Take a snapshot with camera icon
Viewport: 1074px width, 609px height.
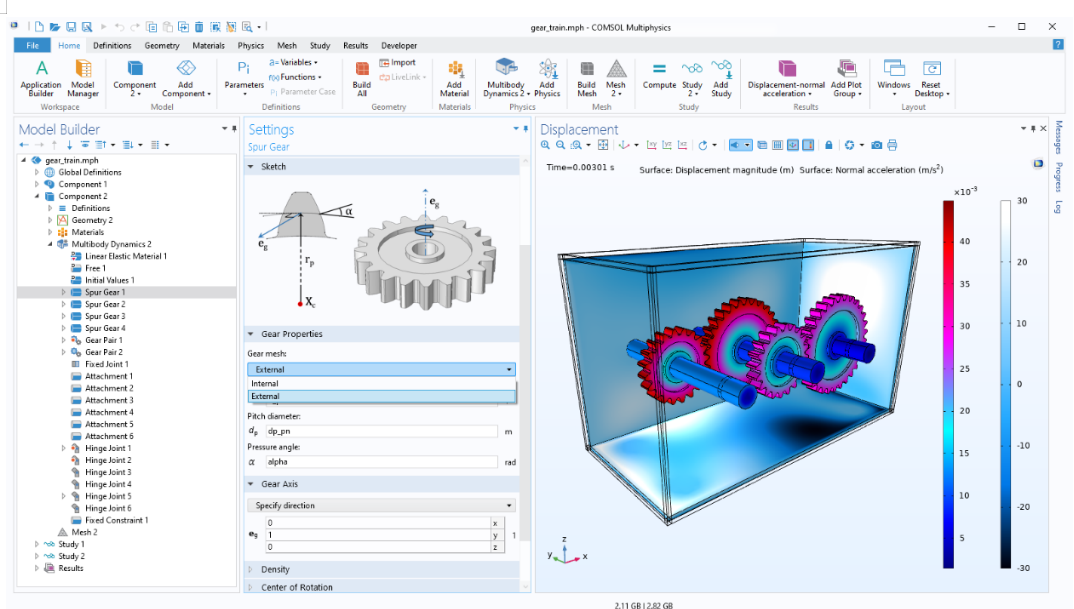point(876,145)
